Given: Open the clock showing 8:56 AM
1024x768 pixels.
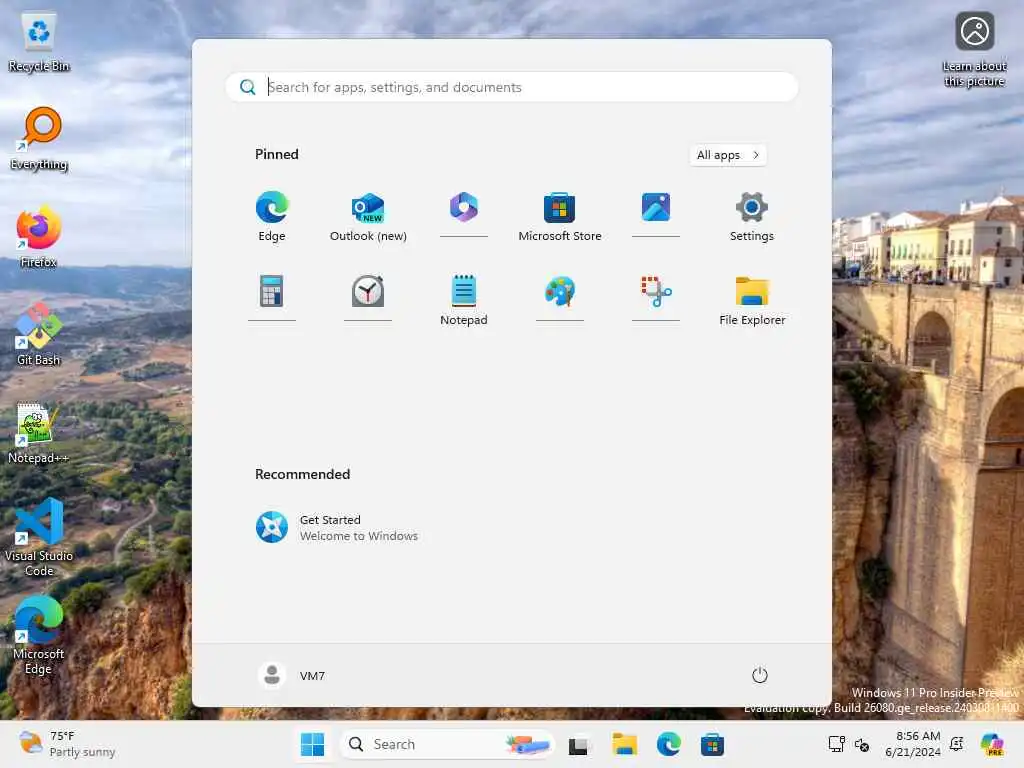Looking at the screenshot, I should [x=912, y=744].
